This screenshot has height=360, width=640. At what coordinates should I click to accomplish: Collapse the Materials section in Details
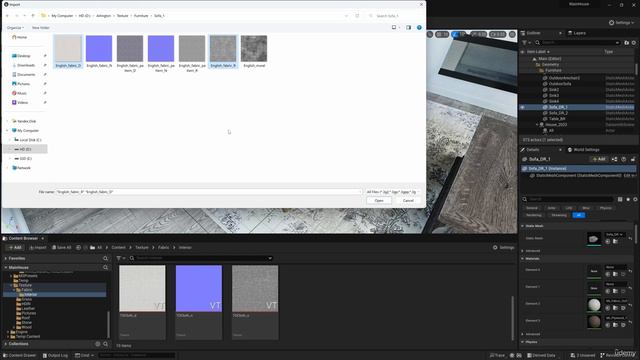coord(522,259)
